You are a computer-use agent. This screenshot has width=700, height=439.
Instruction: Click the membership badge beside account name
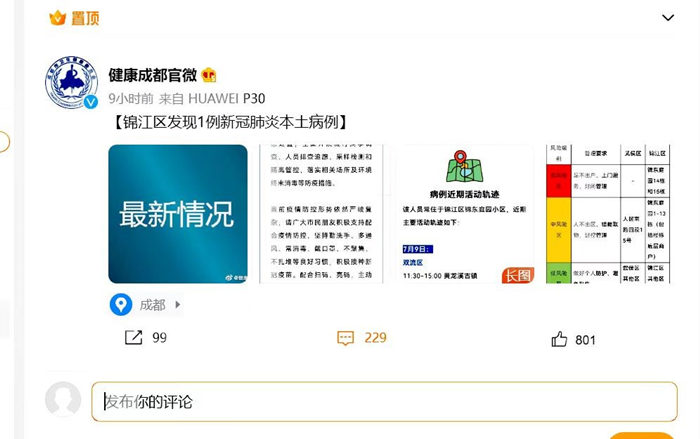point(209,75)
